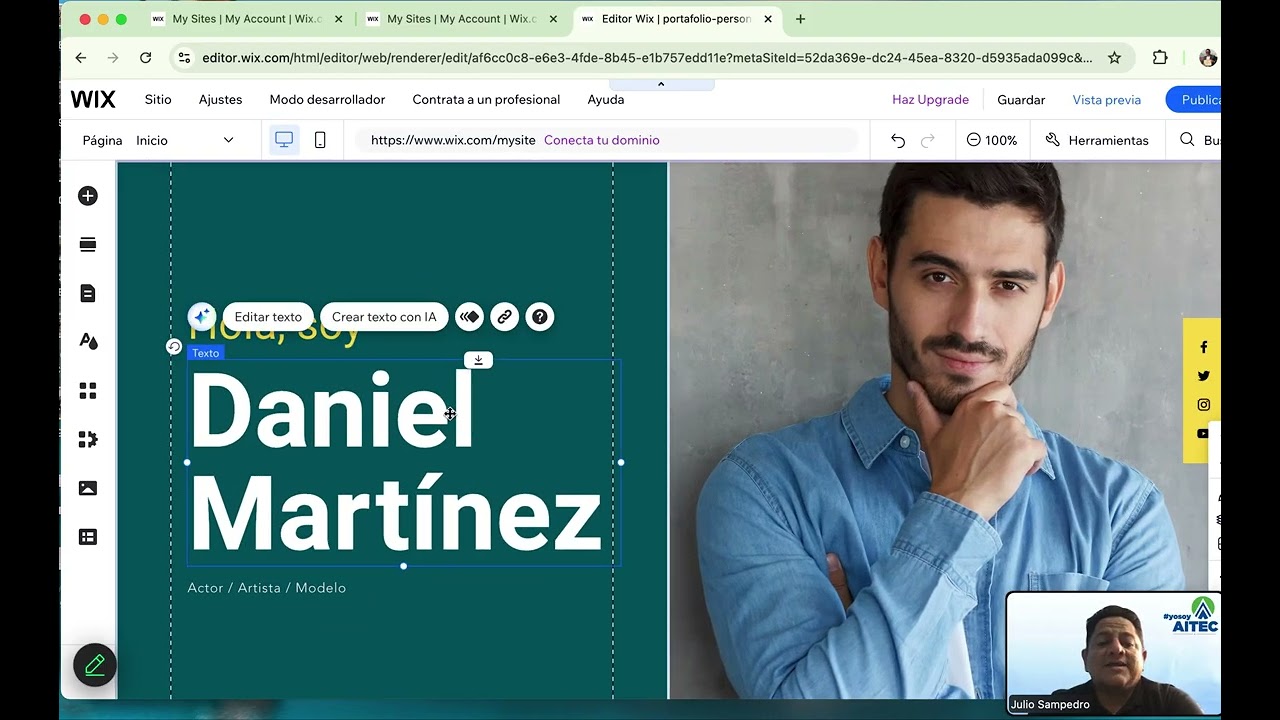1280x720 pixels.
Task: Collapse top bar with the up chevron
Action: pos(661,84)
